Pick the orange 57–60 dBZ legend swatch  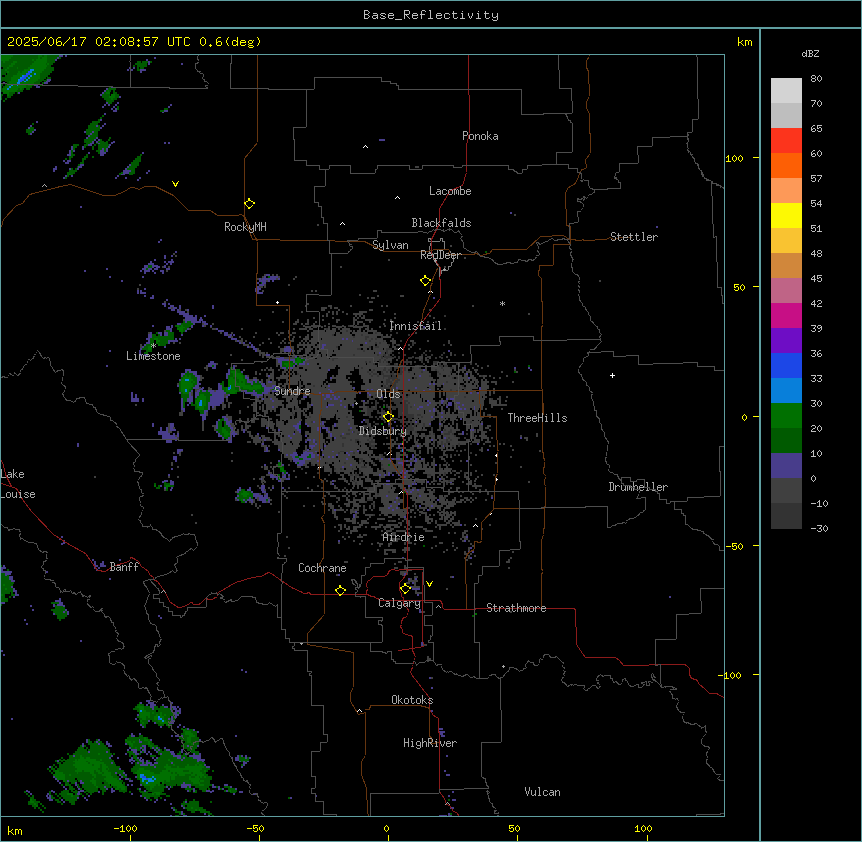pyautogui.click(x=786, y=165)
